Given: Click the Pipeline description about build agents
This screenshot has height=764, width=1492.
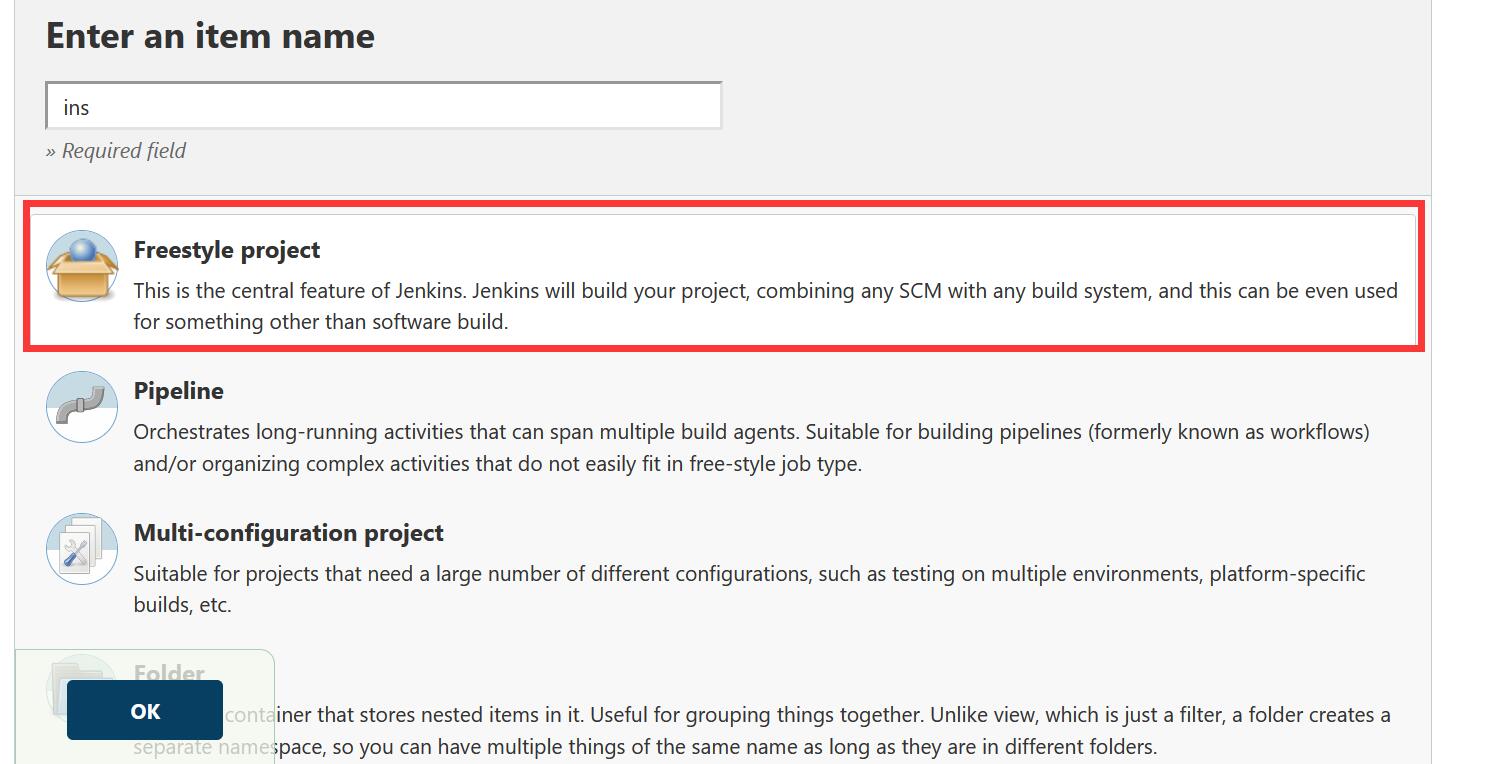Looking at the screenshot, I should pyautogui.click(x=752, y=448).
